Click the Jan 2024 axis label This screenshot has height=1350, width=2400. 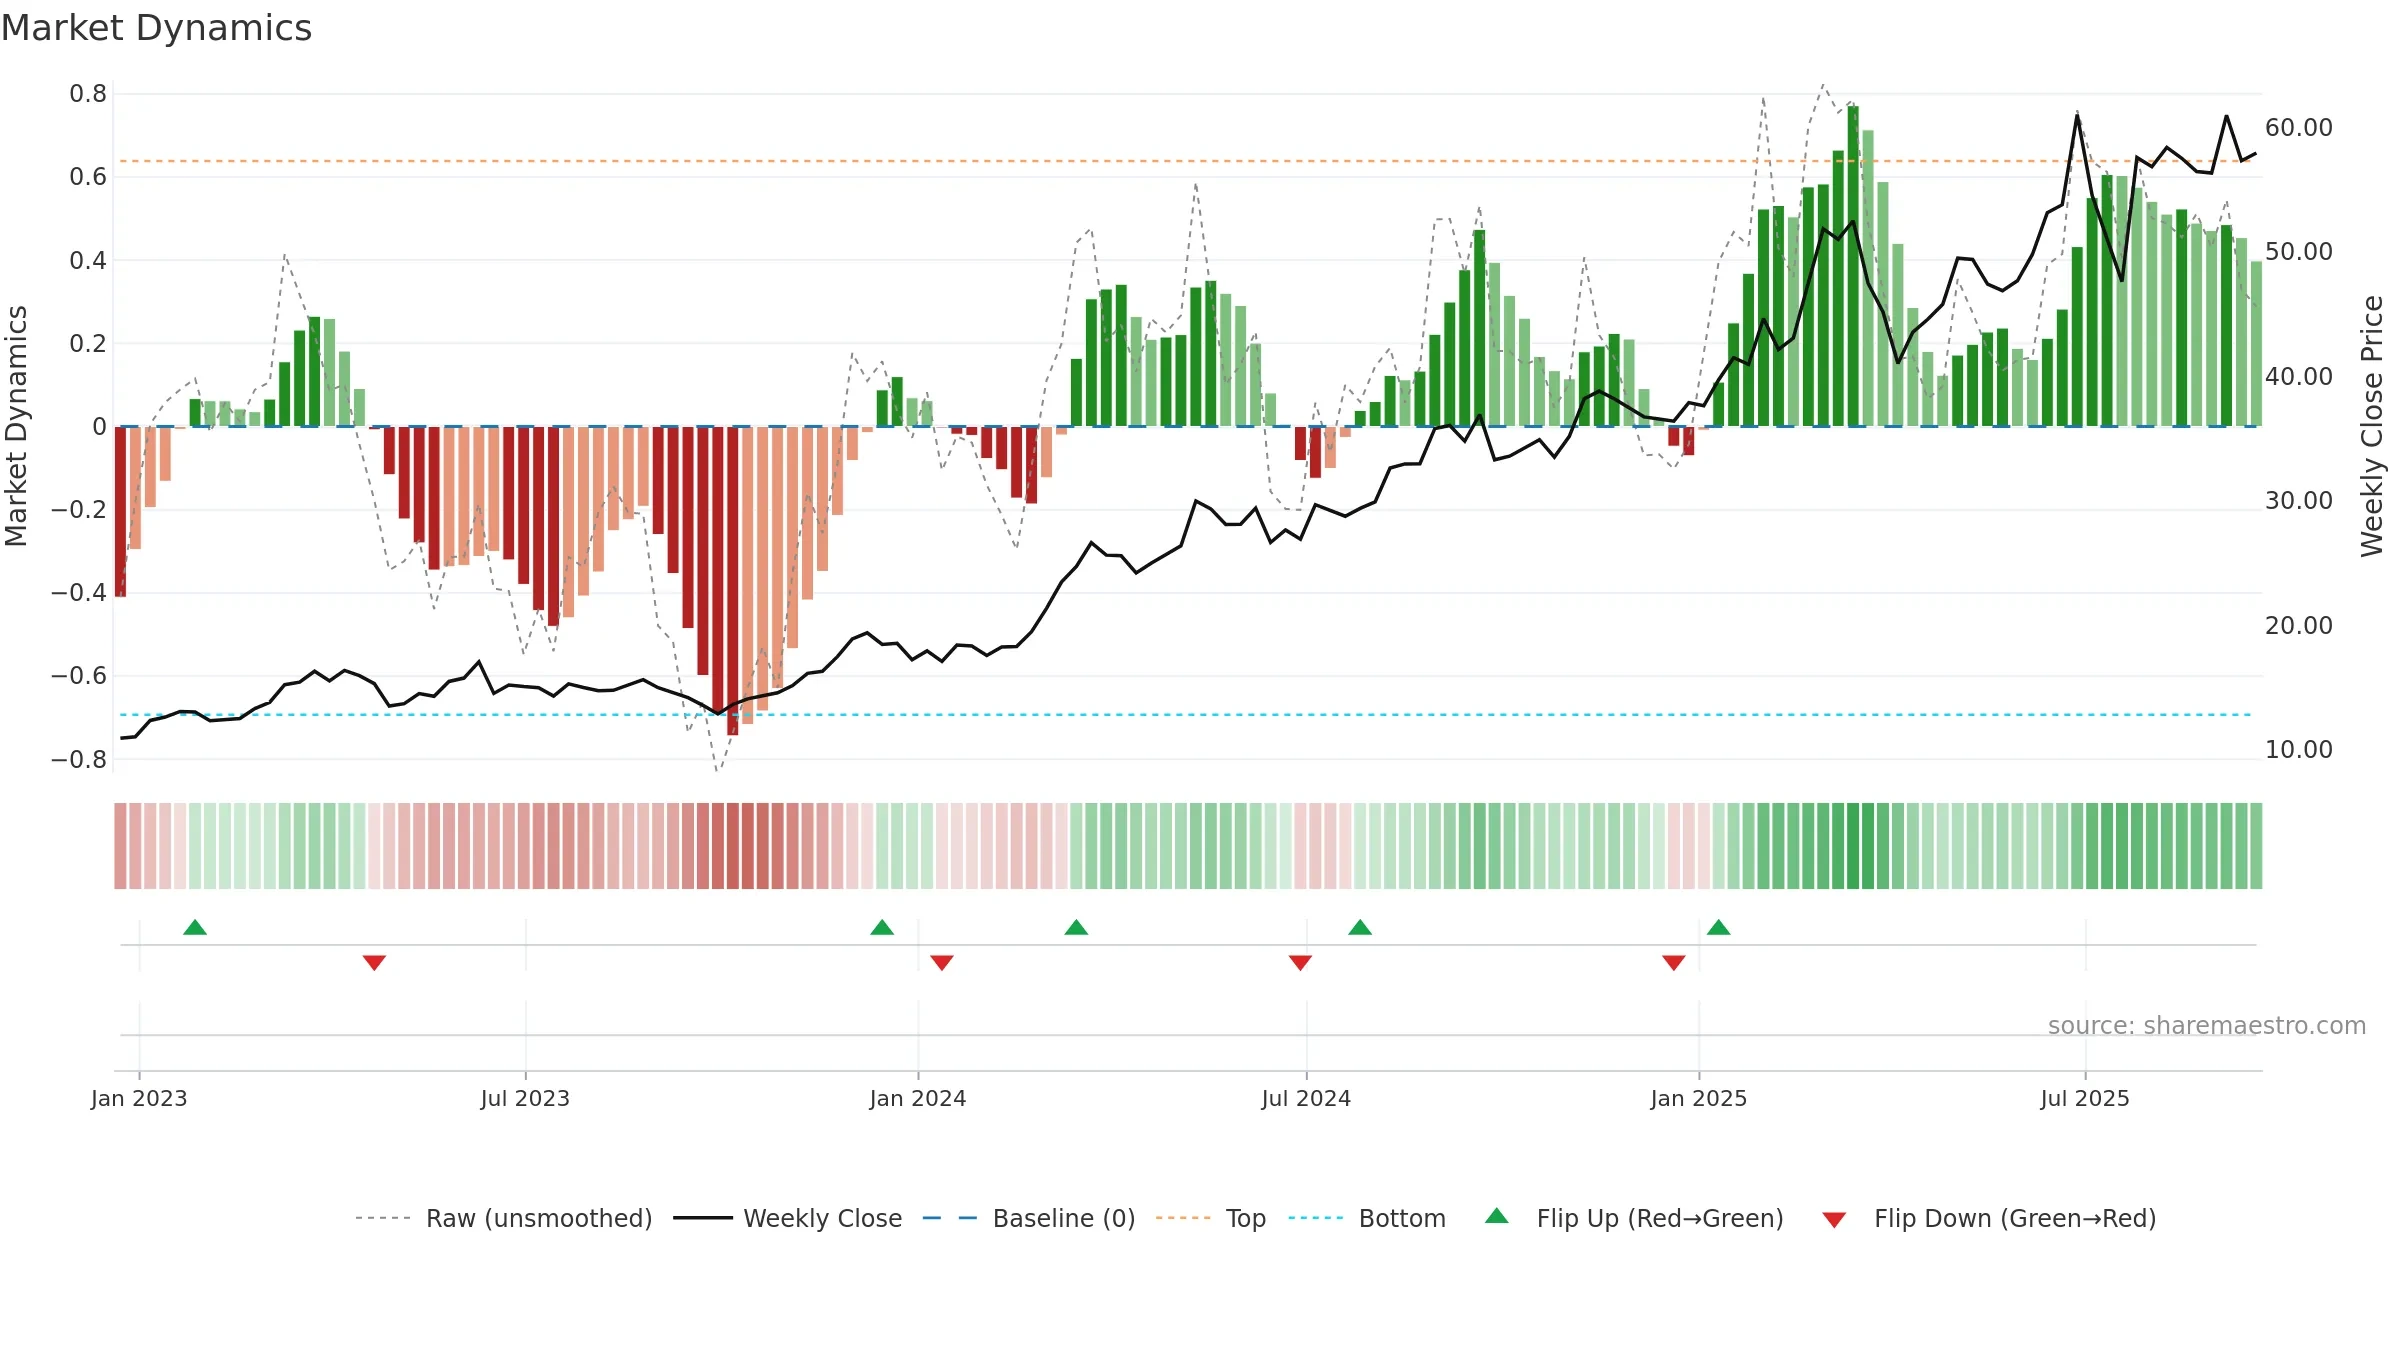[x=918, y=1098]
